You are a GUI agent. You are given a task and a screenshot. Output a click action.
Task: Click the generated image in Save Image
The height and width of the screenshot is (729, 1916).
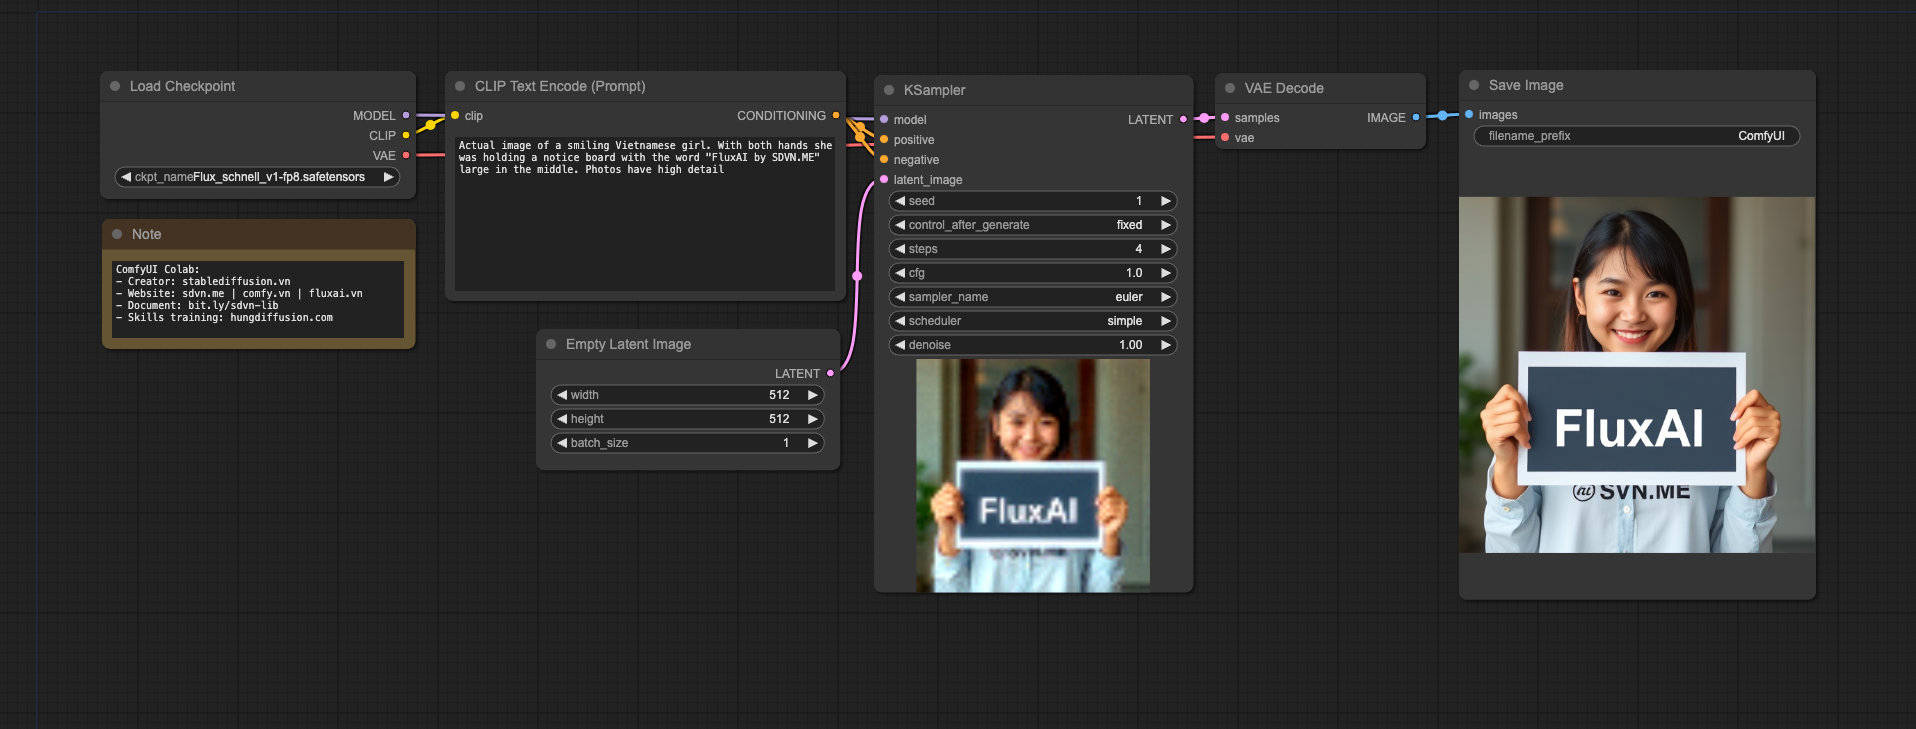coord(1636,375)
